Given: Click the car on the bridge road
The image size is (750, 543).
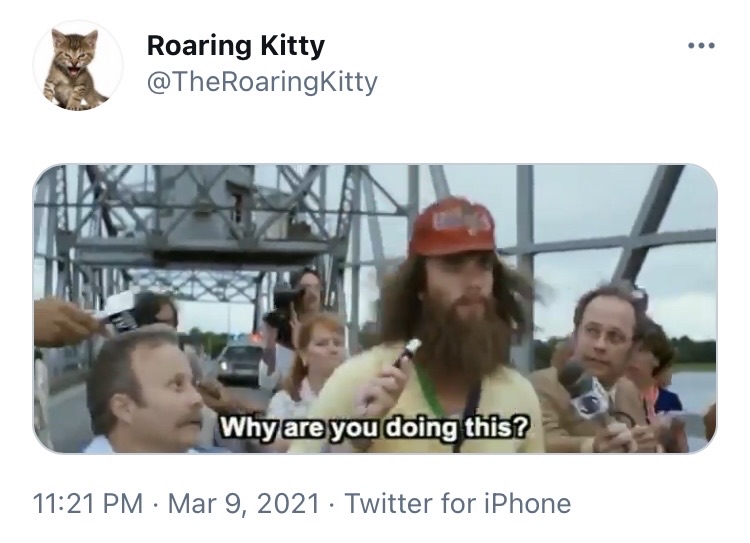Looking at the screenshot, I should (x=241, y=363).
